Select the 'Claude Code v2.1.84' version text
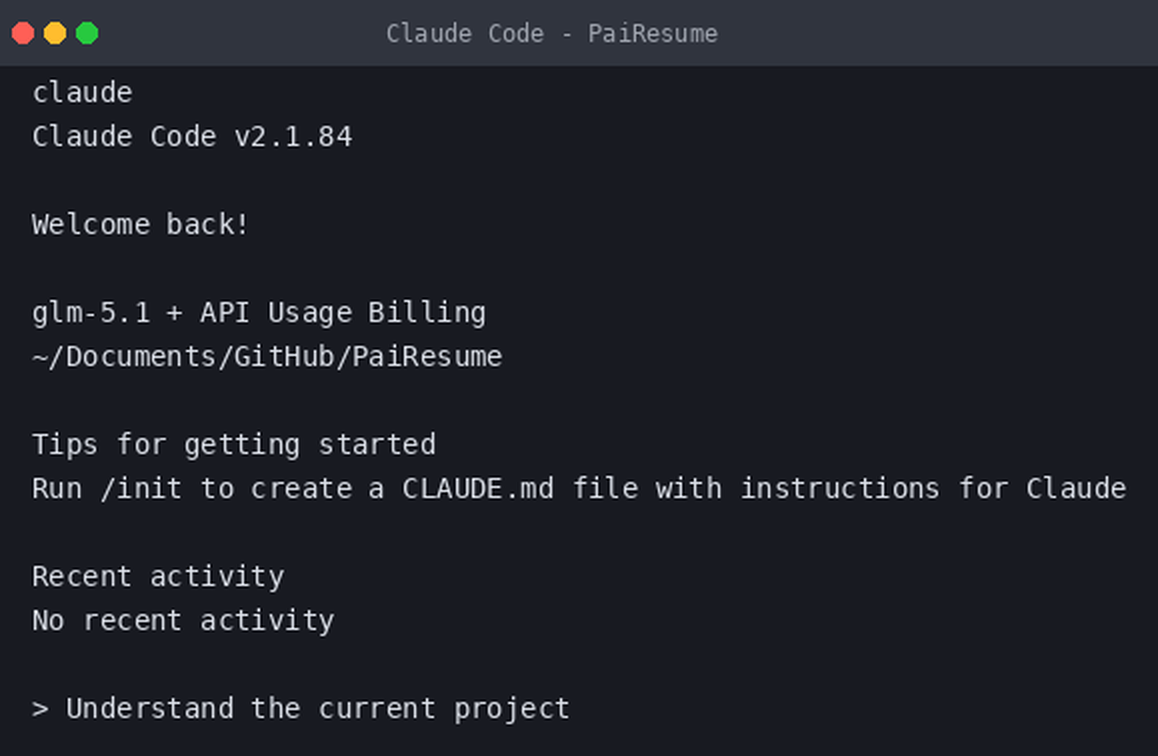Viewport: 1158px width, 756px height. tap(192, 137)
